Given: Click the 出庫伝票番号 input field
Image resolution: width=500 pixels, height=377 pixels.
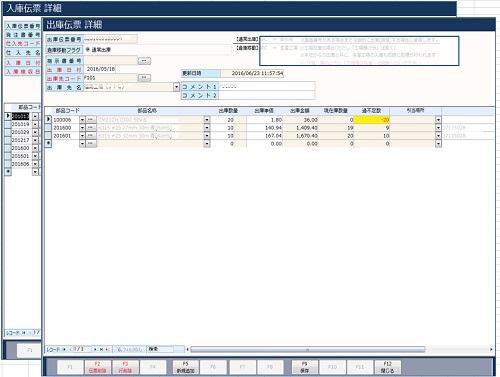Looking at the screenshot, I should 110,39.
